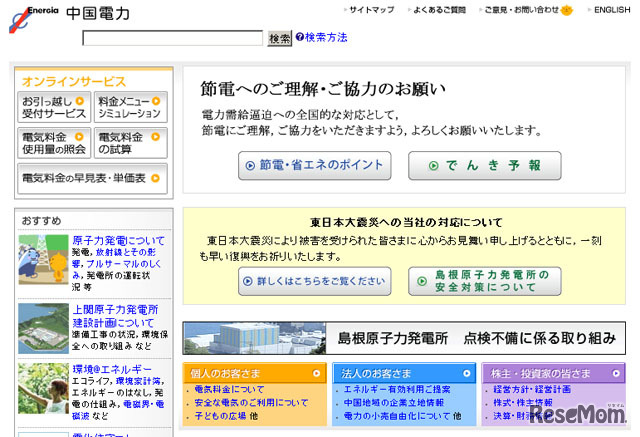Click the orange mascot icon beside お問い合わせ

pos(567,10)
